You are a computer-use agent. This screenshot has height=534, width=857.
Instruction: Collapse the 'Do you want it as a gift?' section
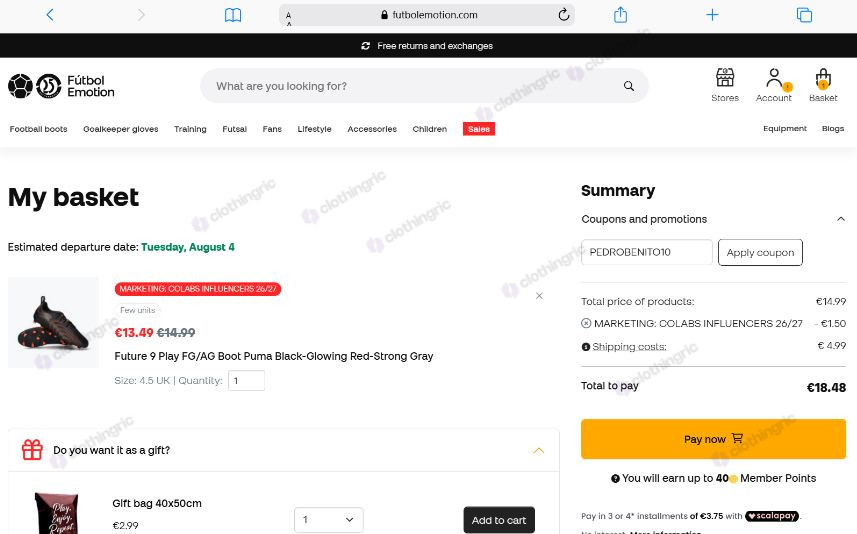(x=538, y=450)
